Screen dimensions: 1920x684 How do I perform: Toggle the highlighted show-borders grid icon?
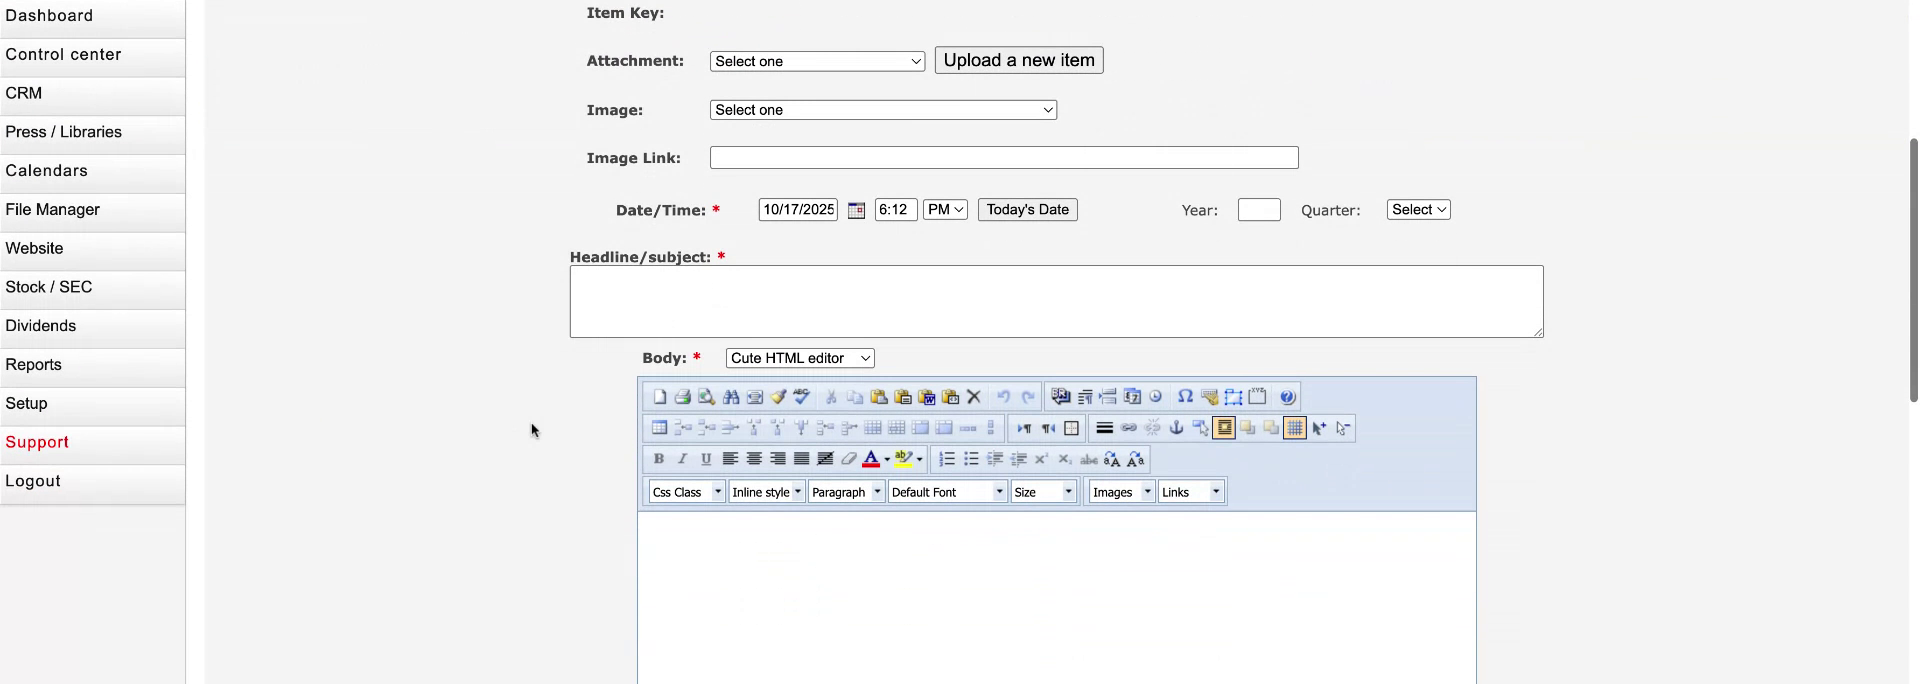[1295, 428]
